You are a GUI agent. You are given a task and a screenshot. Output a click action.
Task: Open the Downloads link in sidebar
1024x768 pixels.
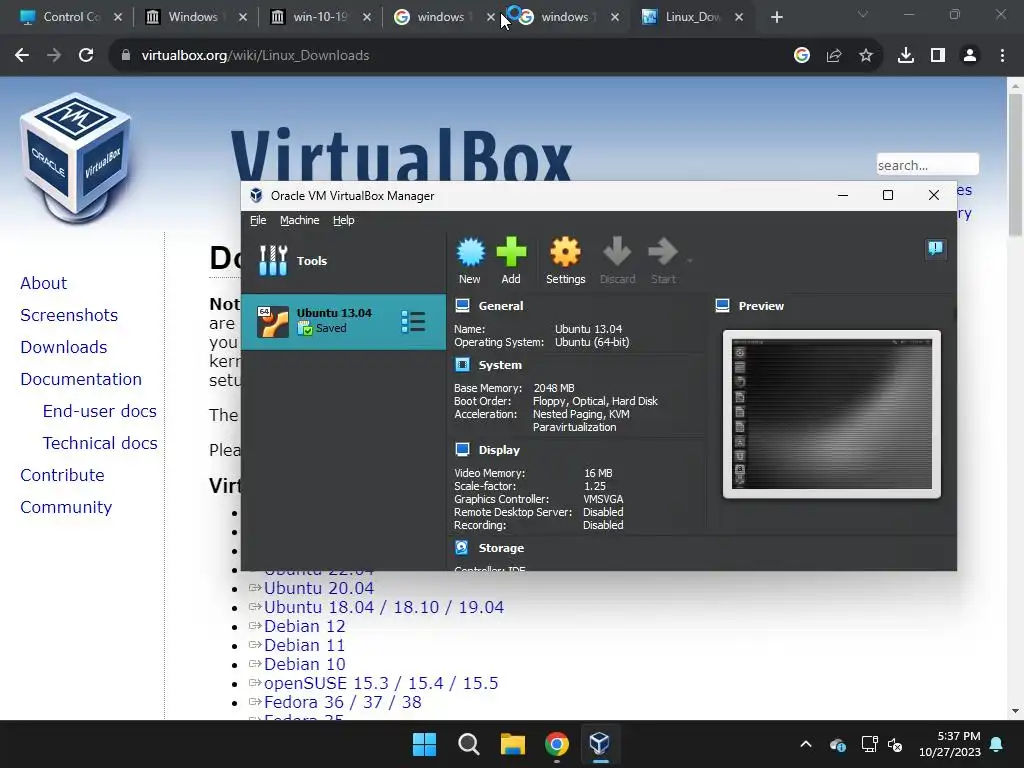[x=63, y=347]
